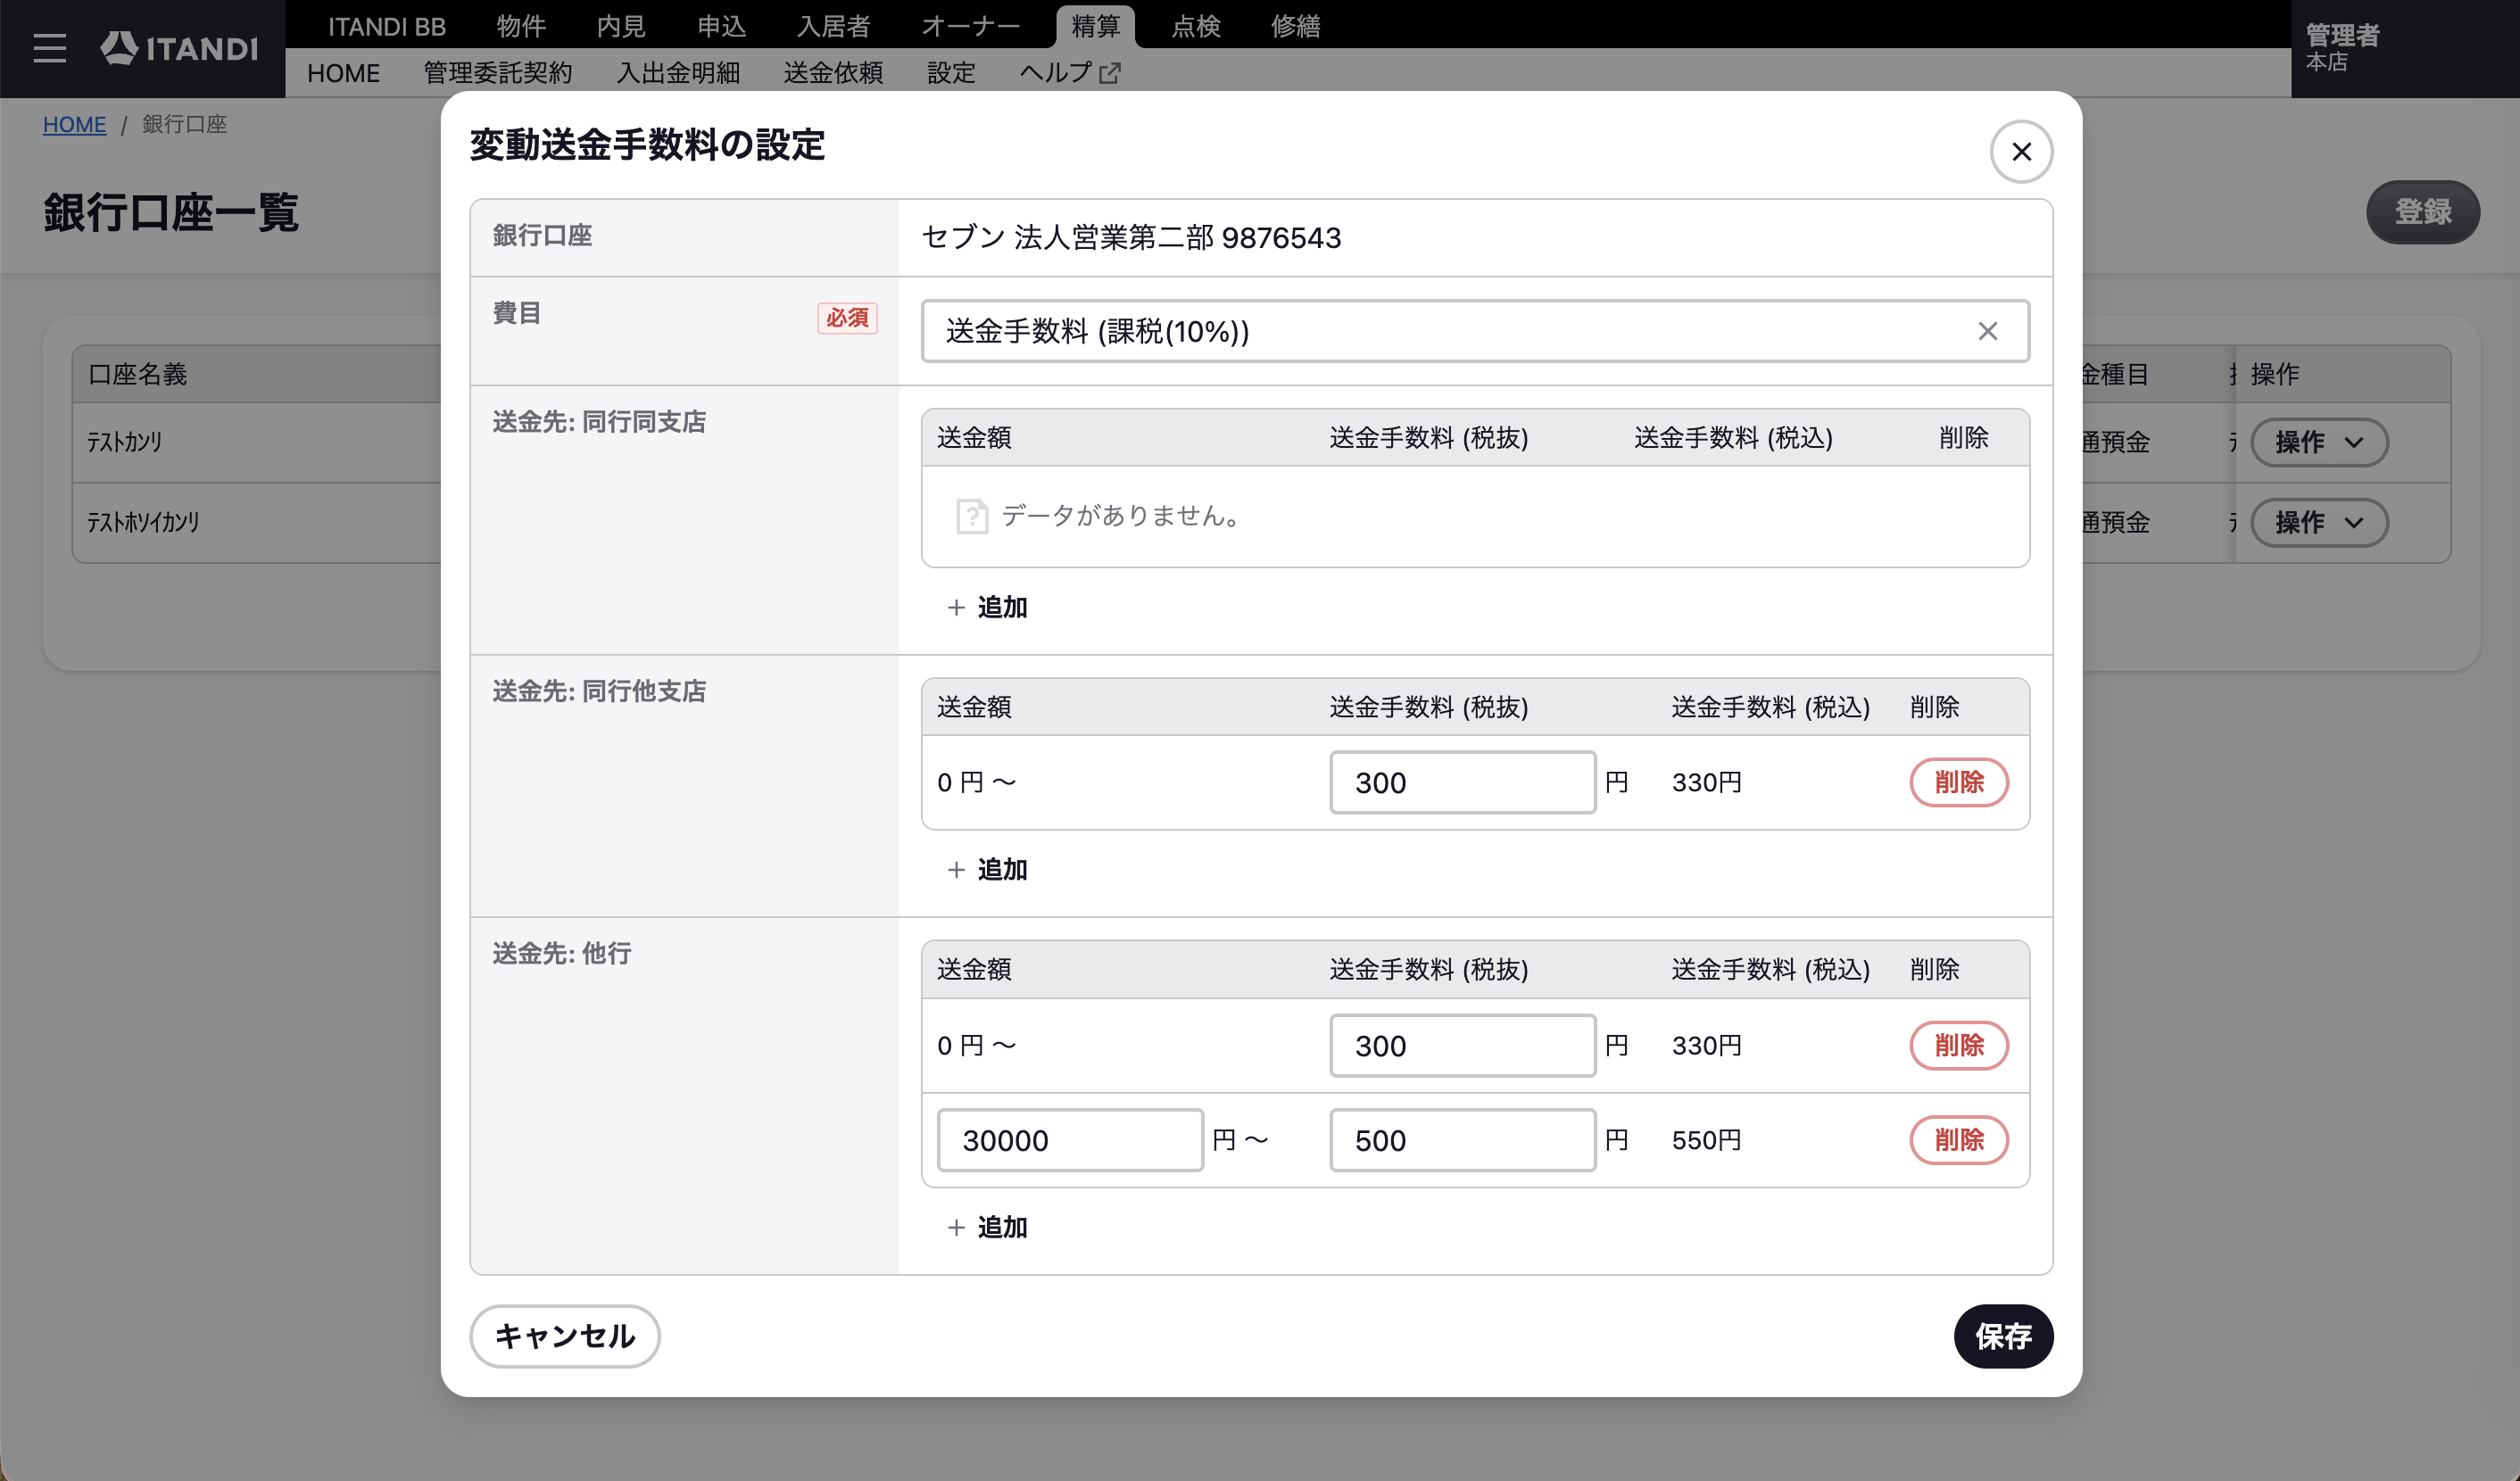Click the ITANDI logo
Viewport: 2520px width, 1481px height.
179,48
